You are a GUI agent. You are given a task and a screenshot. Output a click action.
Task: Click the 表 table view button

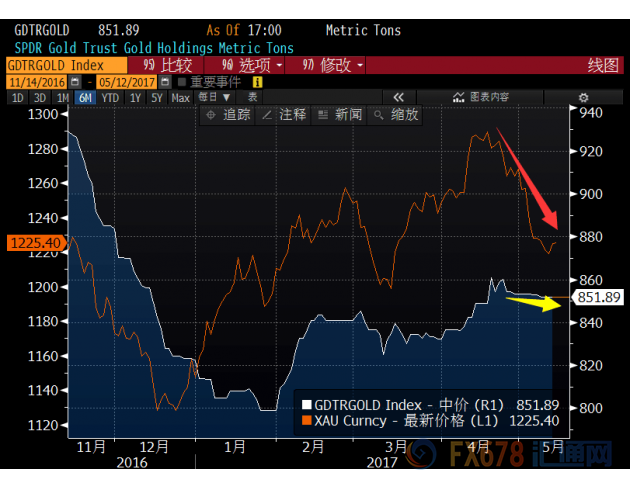(252, 97)
